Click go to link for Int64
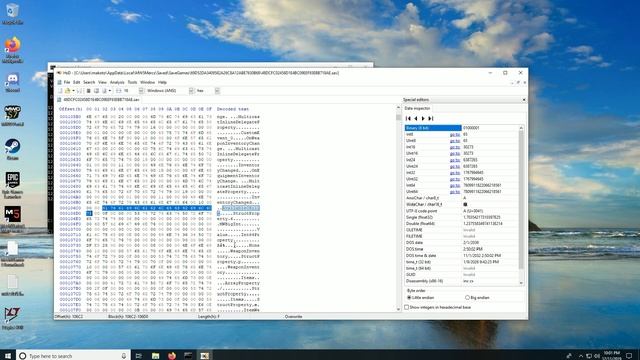640x360 pixels. (x=455, y=185)
